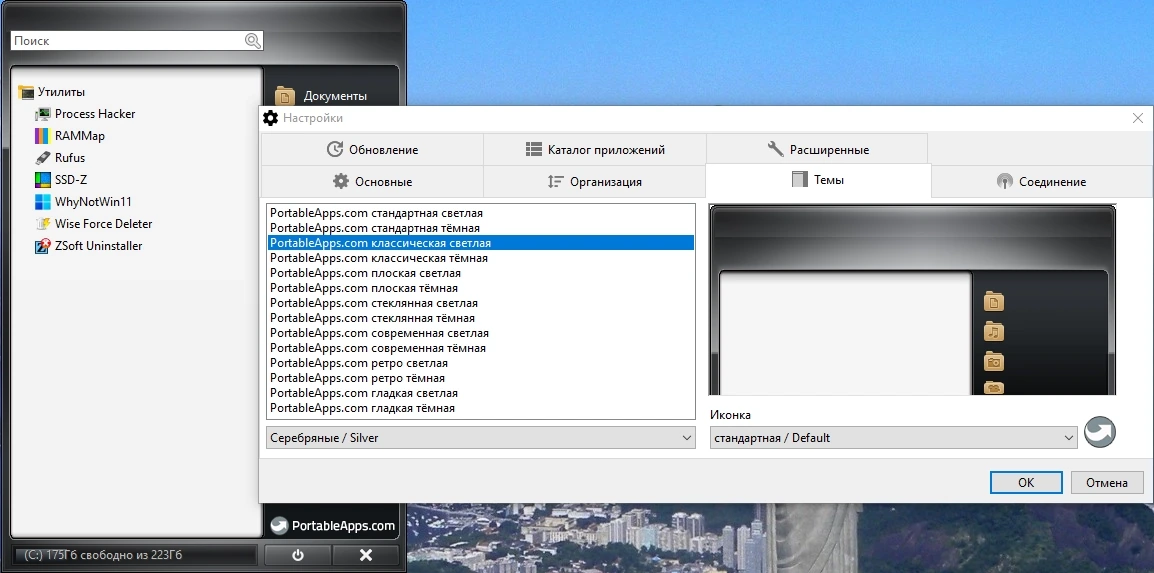
Task: Open the Соединение tab
Action: coord(1041,181)
